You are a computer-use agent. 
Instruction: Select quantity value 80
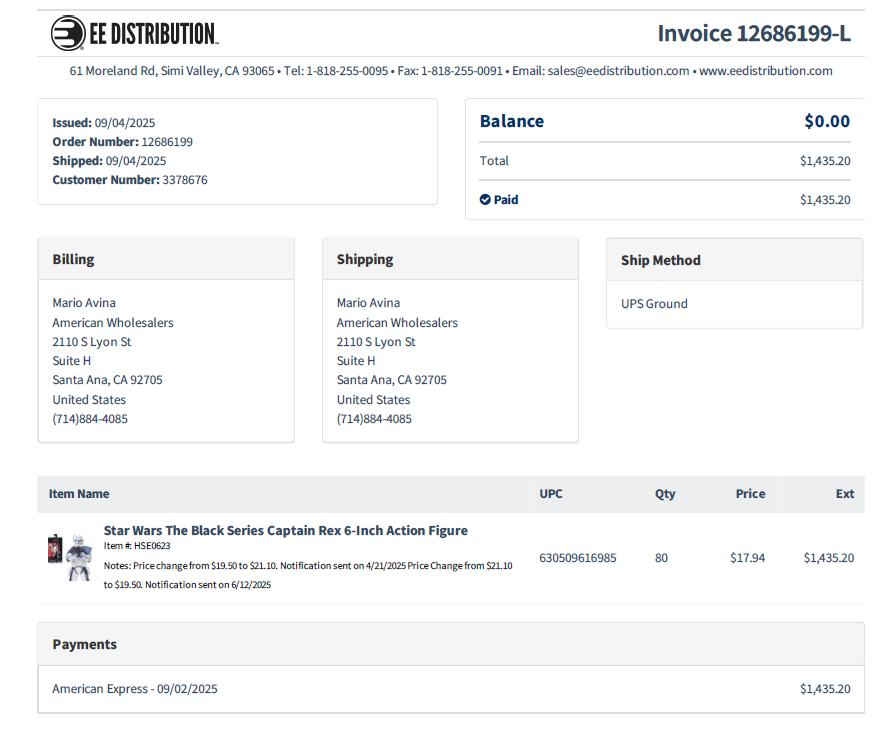point(661,558)
